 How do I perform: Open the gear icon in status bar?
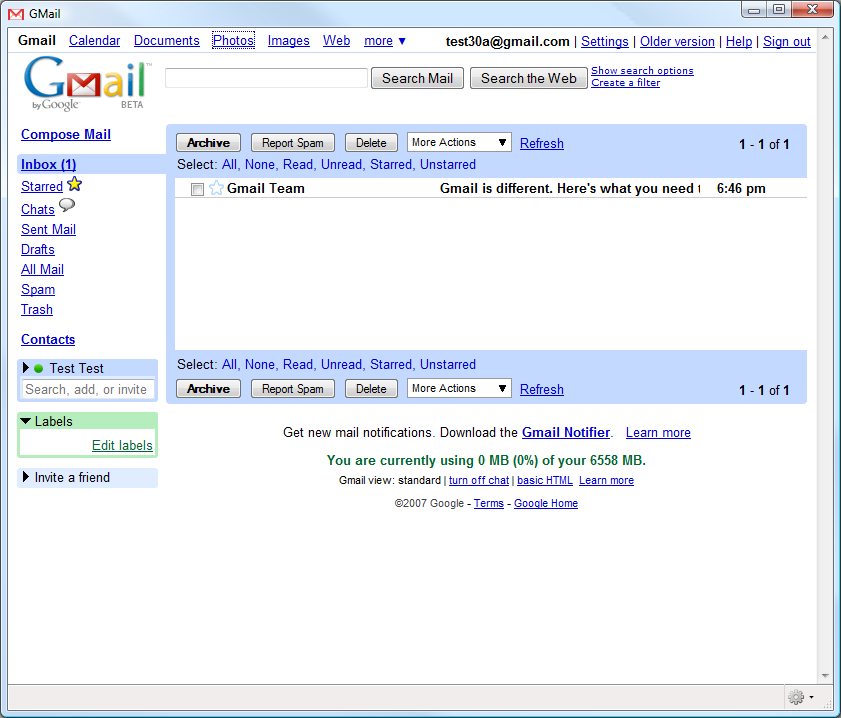(x=796, y=697)
